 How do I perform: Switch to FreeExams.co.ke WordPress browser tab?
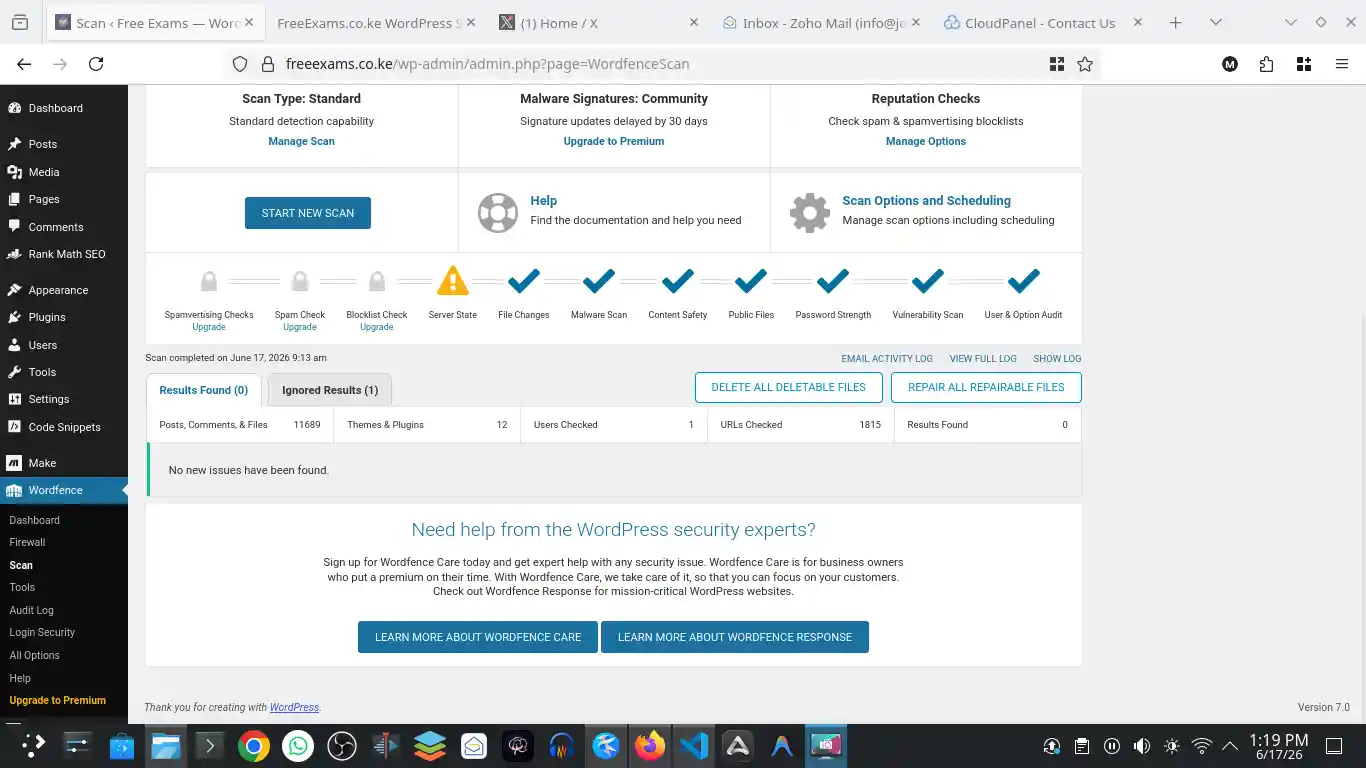tap(370, 22)
